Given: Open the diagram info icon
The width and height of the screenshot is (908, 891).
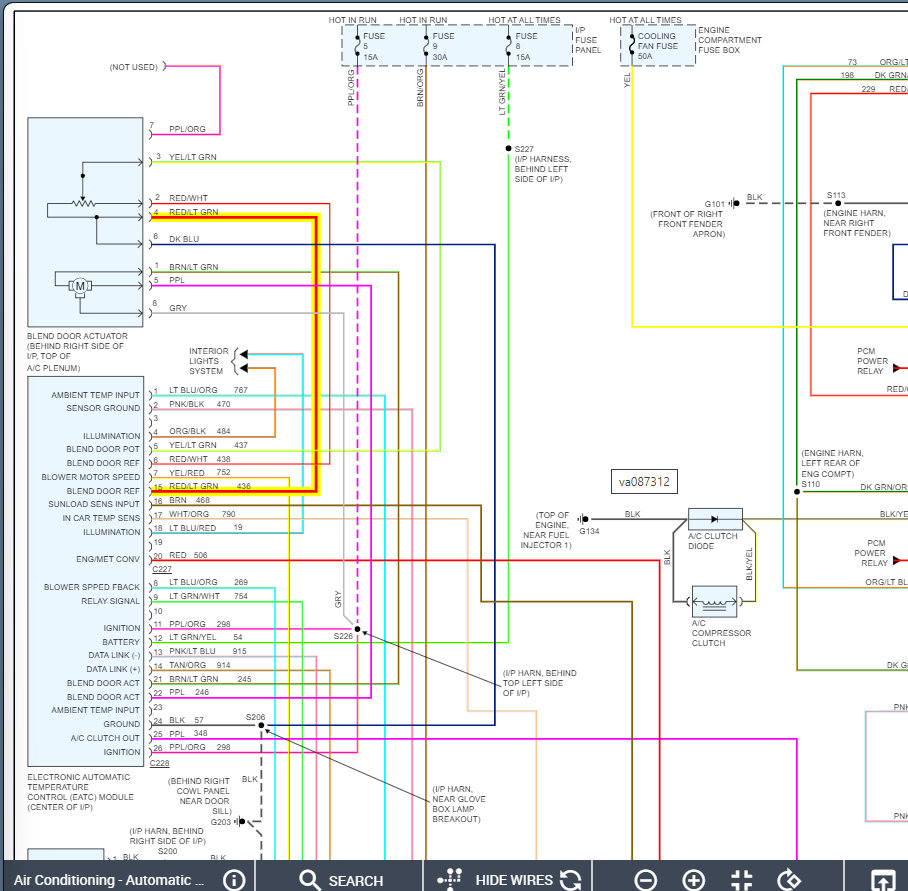Looking at the screenshot, I should click(234, 880).
